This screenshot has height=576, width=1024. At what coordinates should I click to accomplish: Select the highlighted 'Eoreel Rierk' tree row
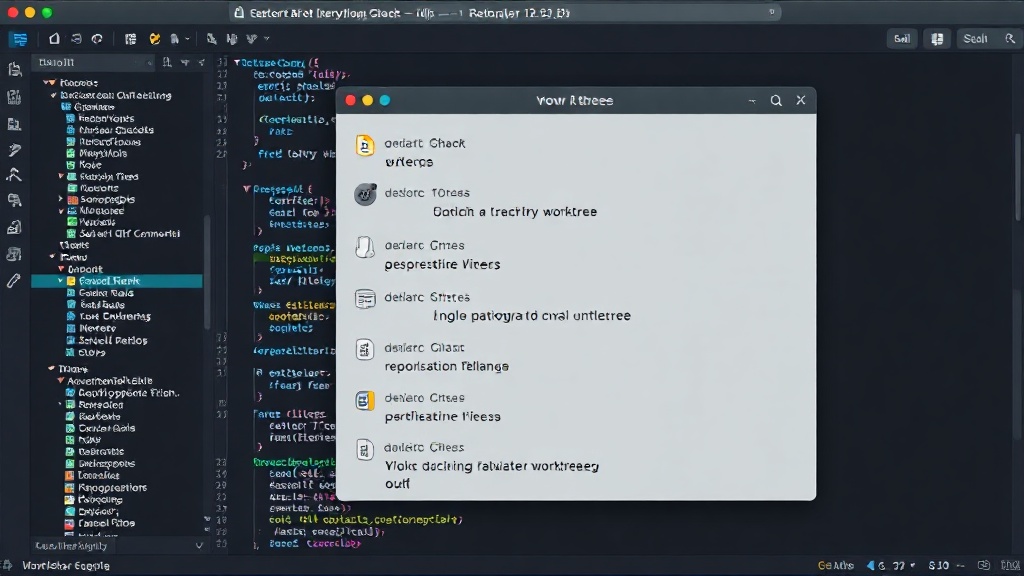click(117, 281)
